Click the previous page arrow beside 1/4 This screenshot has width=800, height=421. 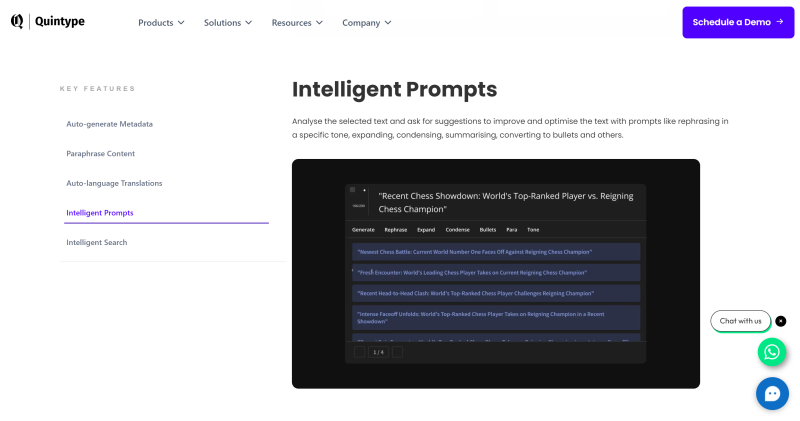(x=359, y=352)
